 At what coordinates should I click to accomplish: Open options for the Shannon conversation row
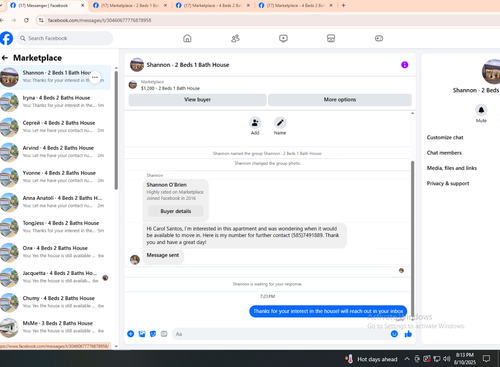pos(95,77)
